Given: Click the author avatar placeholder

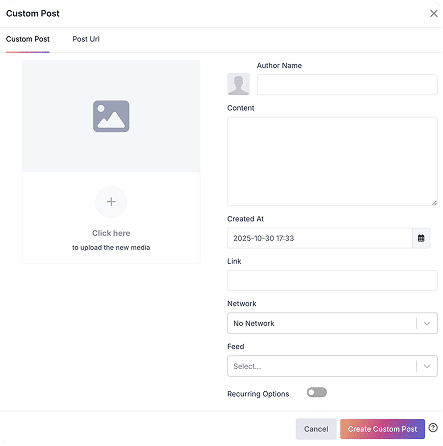Looking at the screenshot, I should point(239,84).
